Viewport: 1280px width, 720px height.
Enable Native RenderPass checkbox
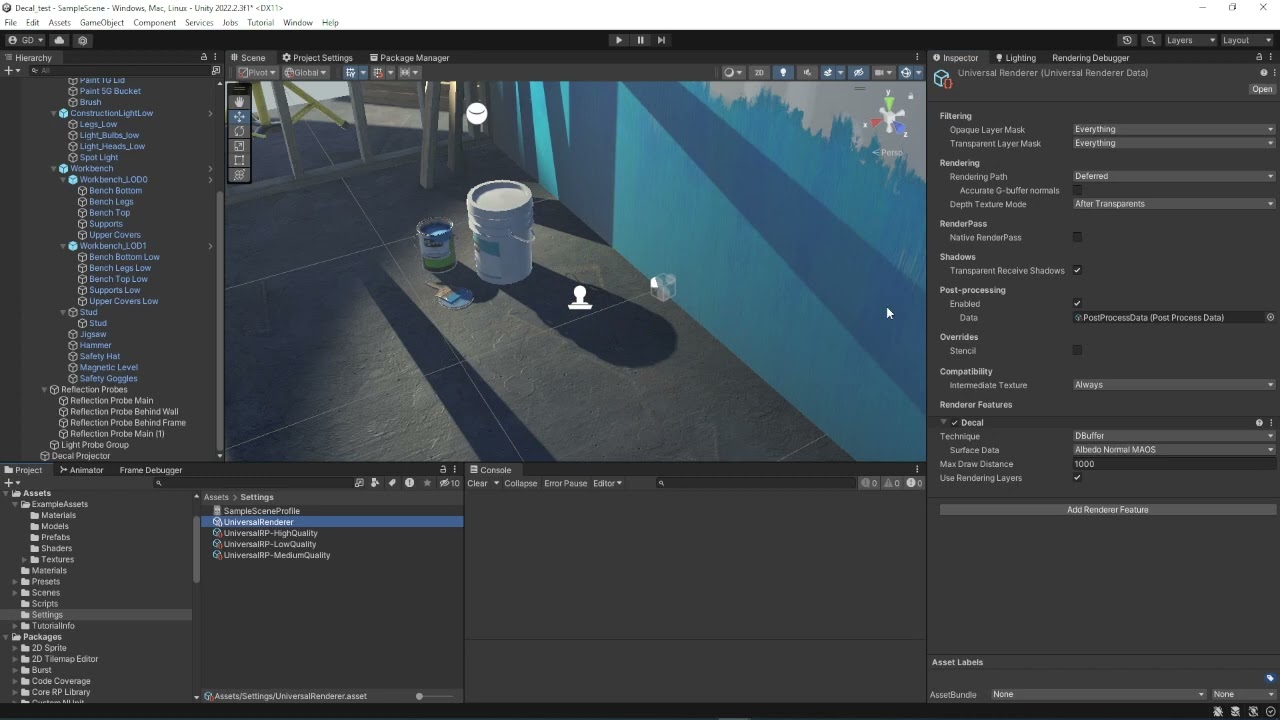click(1077, 238)
